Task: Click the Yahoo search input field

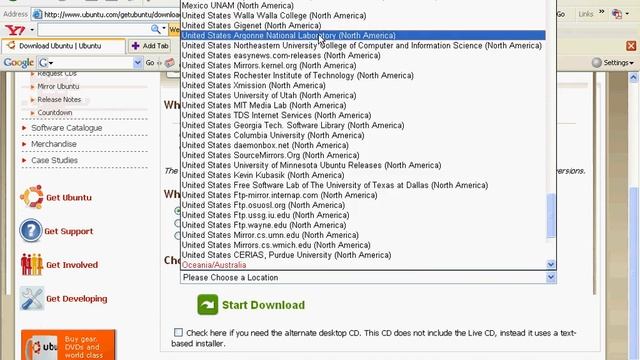Action: 93,29
